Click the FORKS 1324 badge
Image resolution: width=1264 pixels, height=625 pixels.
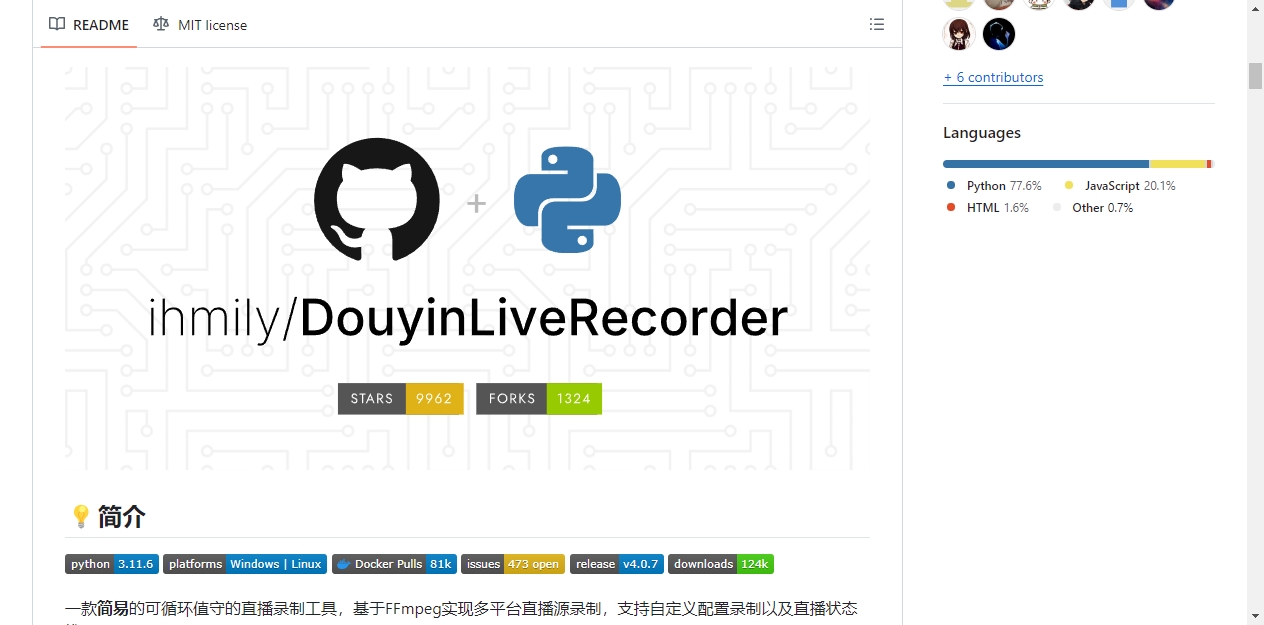point(539,398)
